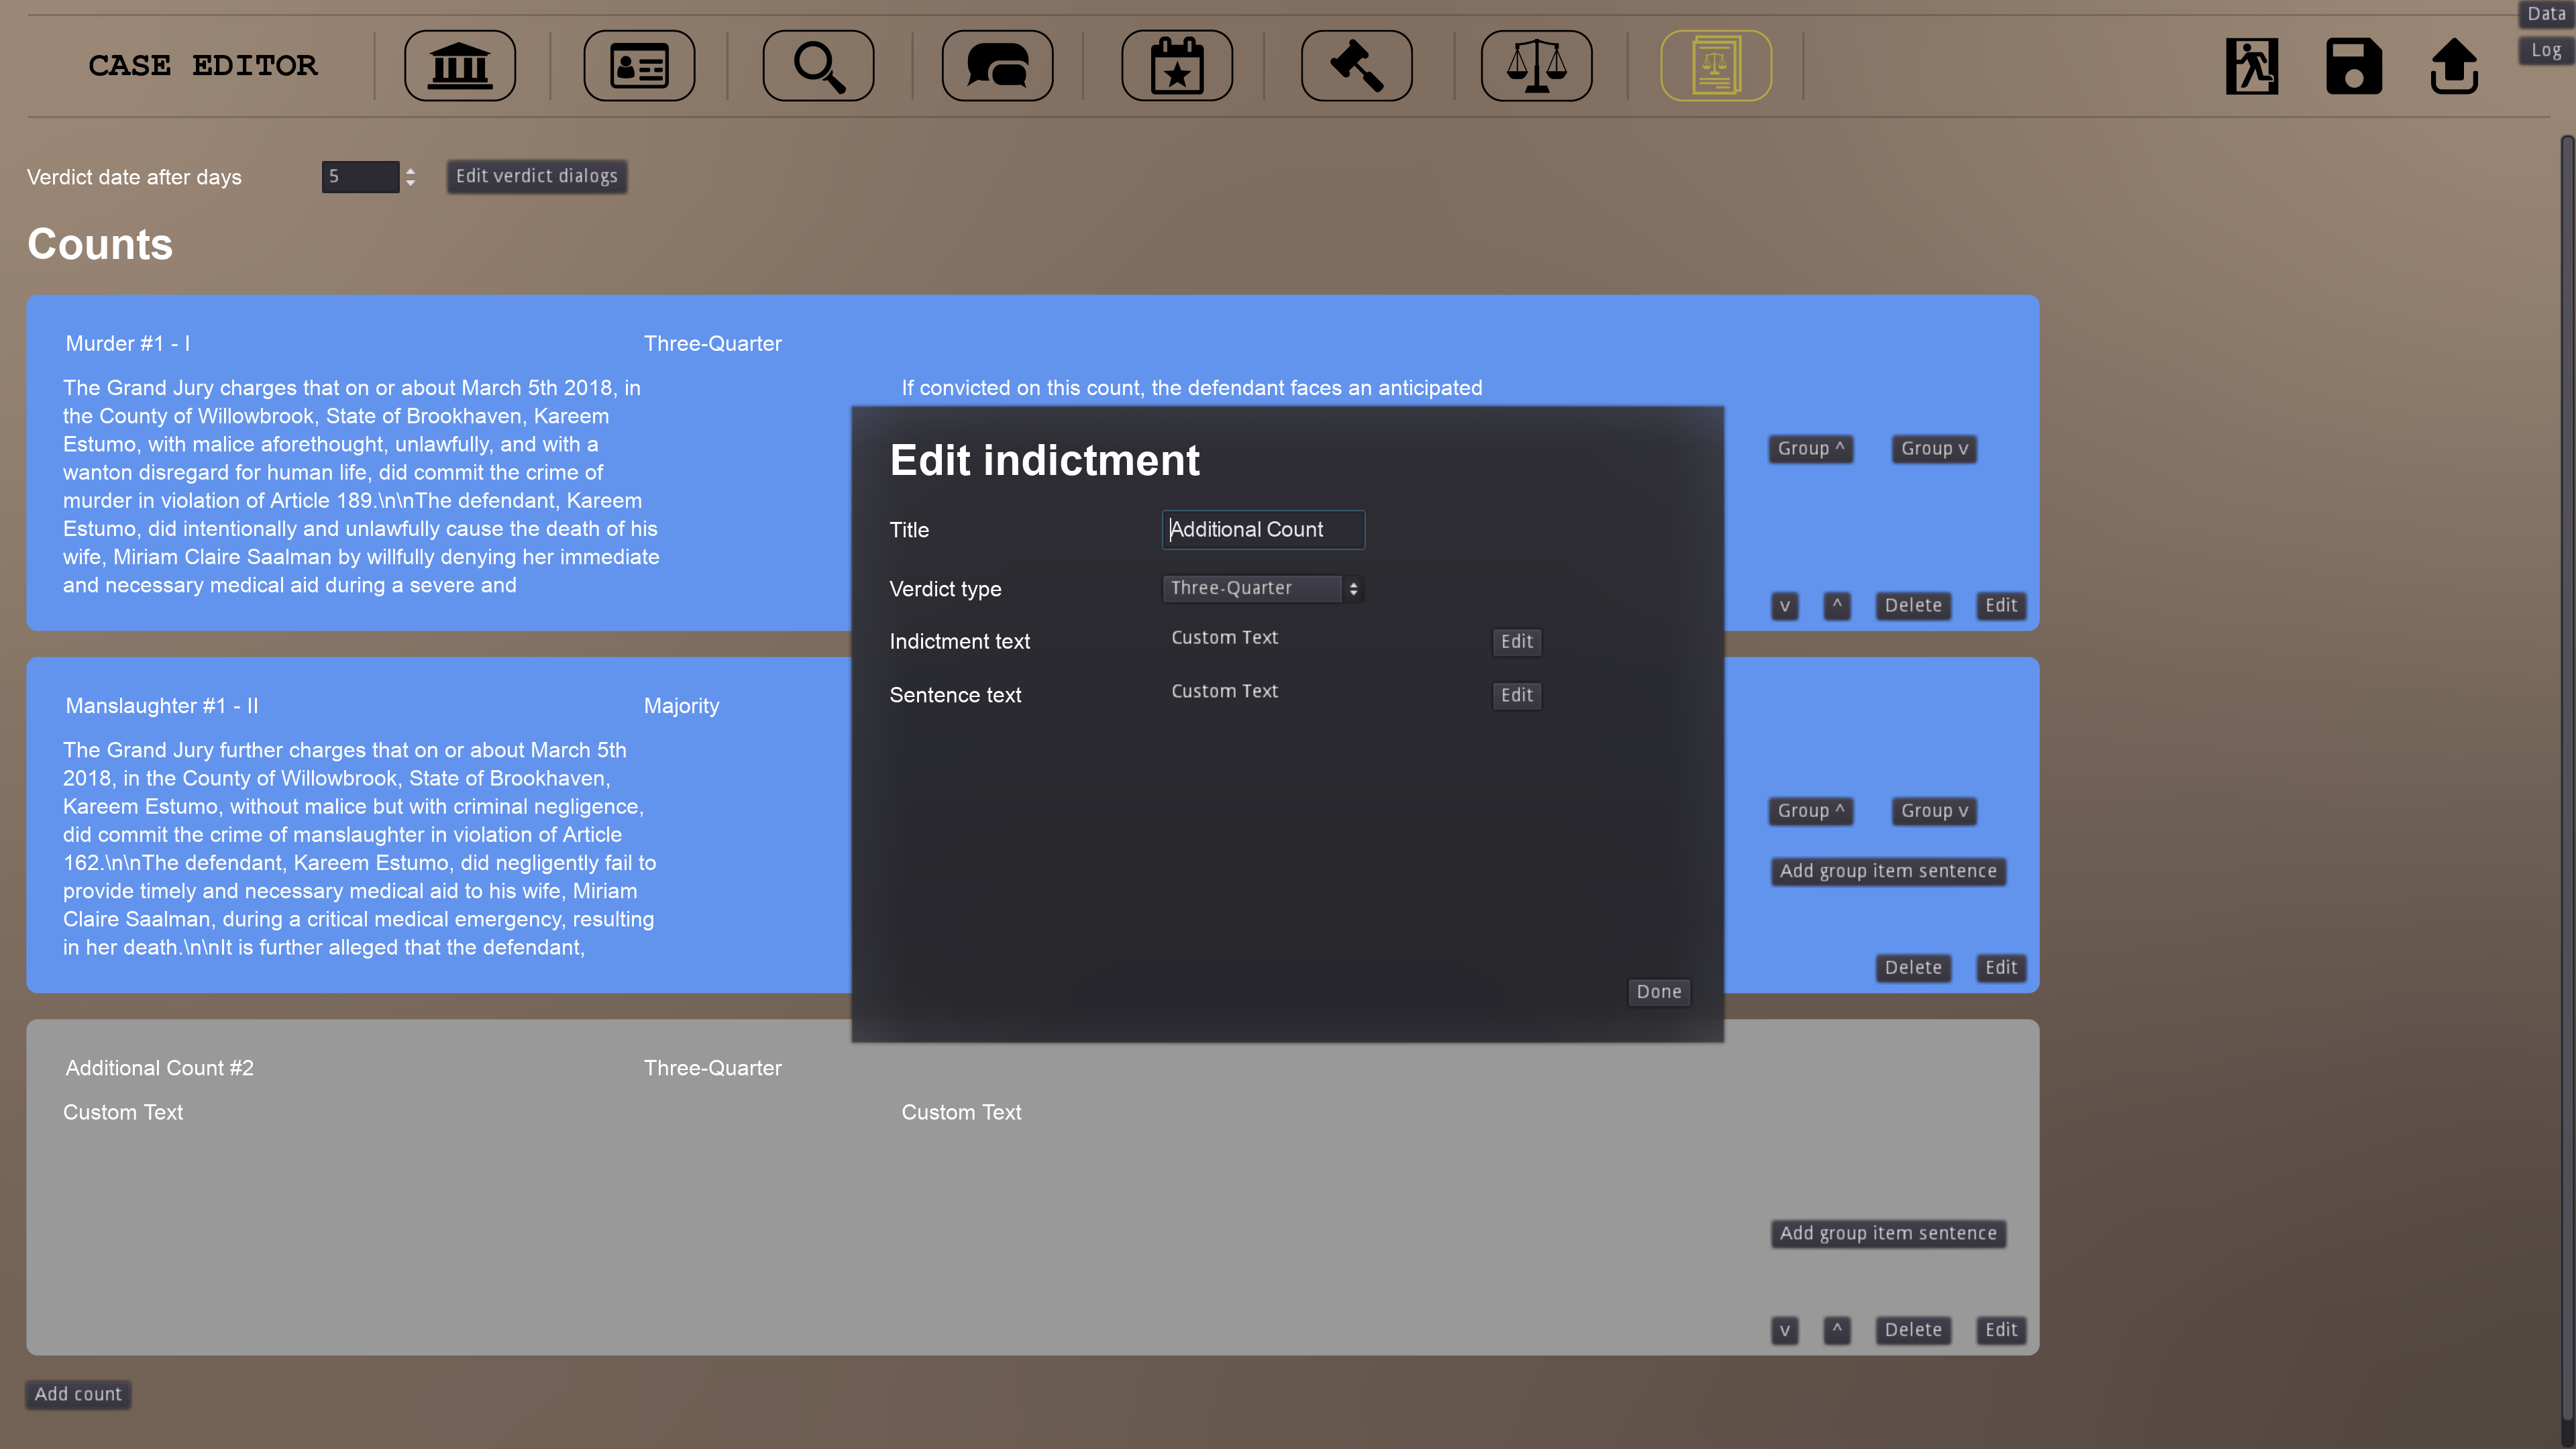The image size is (2576, 1449).
Task: Exit the case editor via running-man icon
Action: (x=2251, y=66)
